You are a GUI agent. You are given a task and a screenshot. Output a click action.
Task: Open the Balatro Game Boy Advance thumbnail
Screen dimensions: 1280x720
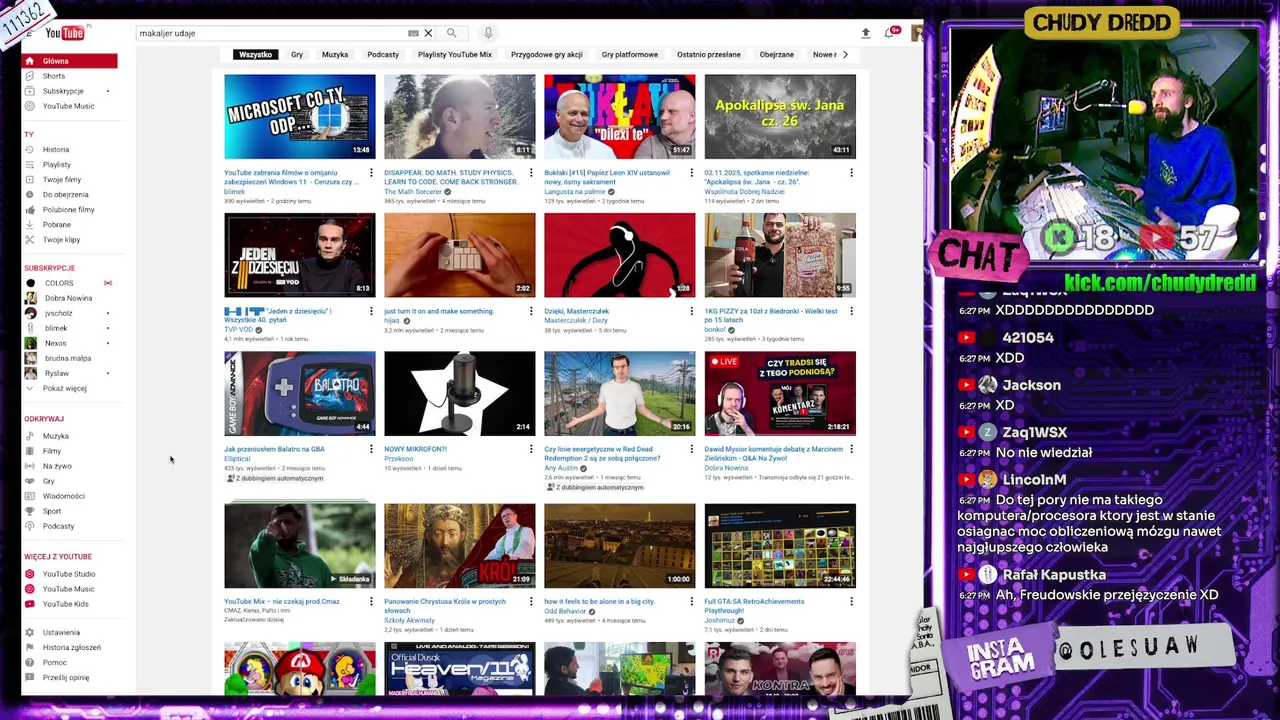[300, 393]
